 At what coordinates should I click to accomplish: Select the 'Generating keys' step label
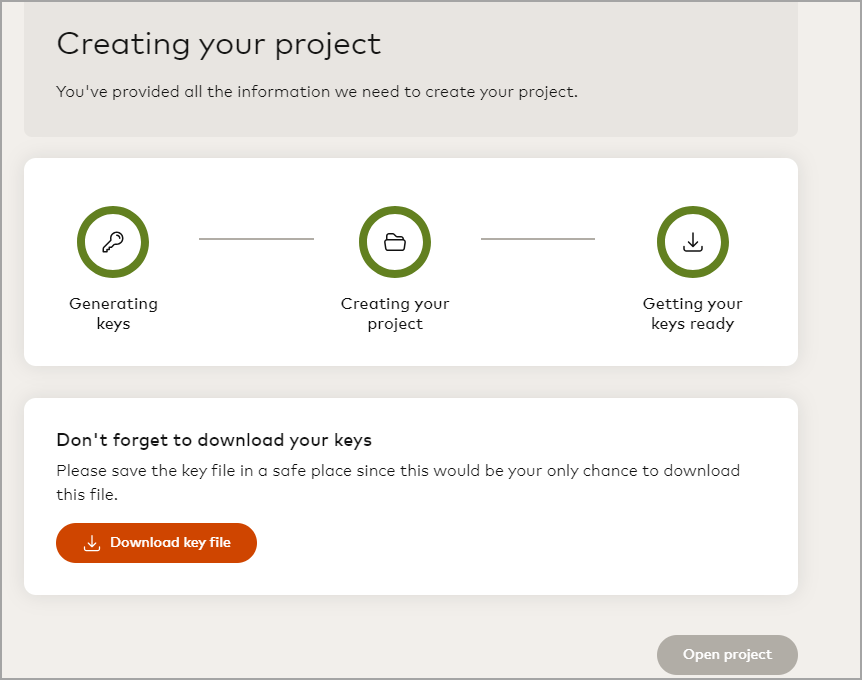point(113,313)
